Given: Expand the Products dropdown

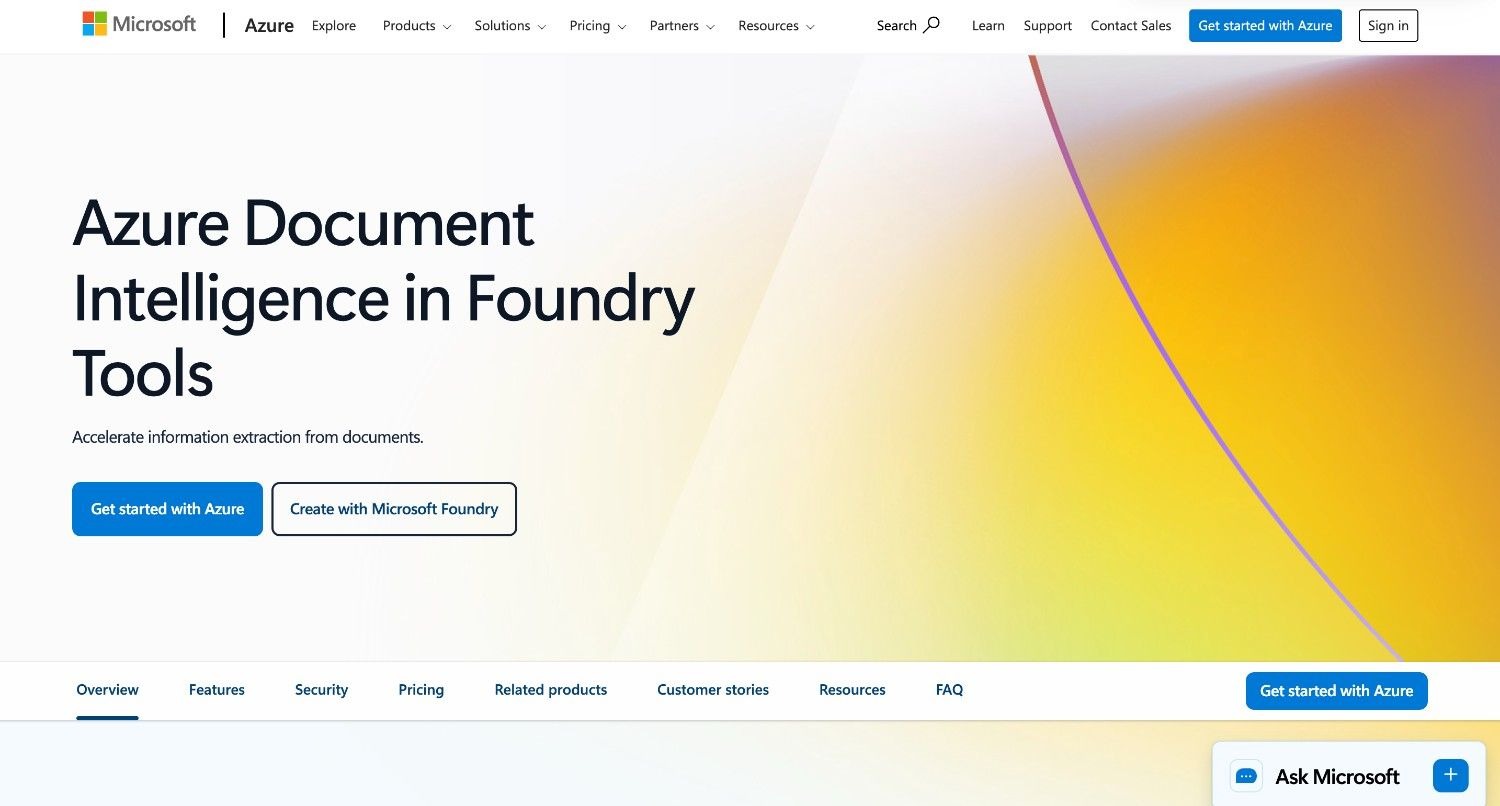Looking at the screenshot, I should pyautogui.click(x=417, y=26).
